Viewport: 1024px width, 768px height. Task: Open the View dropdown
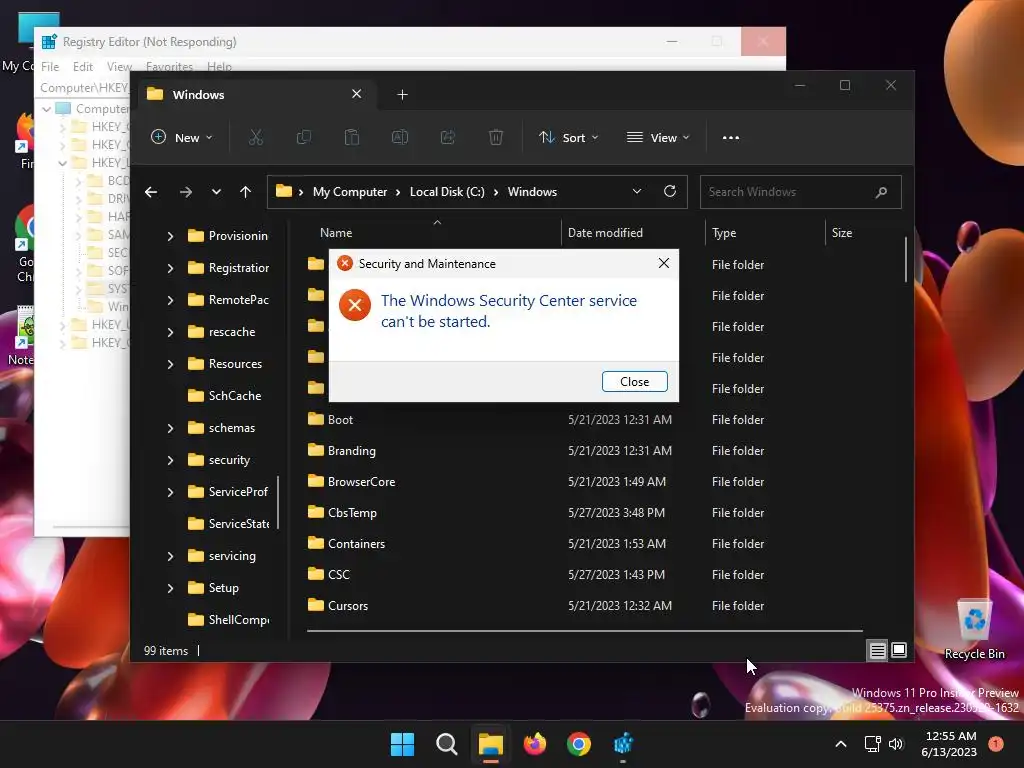658,138
